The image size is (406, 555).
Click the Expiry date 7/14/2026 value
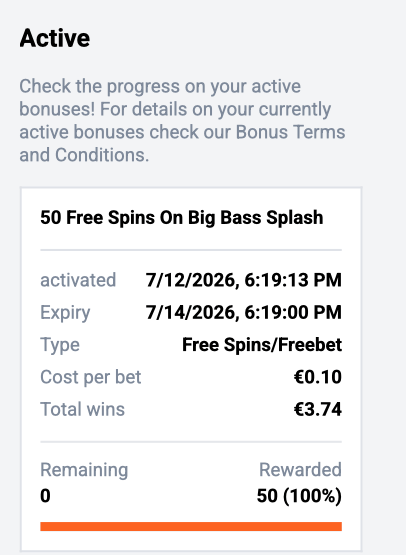click(244, 312)
